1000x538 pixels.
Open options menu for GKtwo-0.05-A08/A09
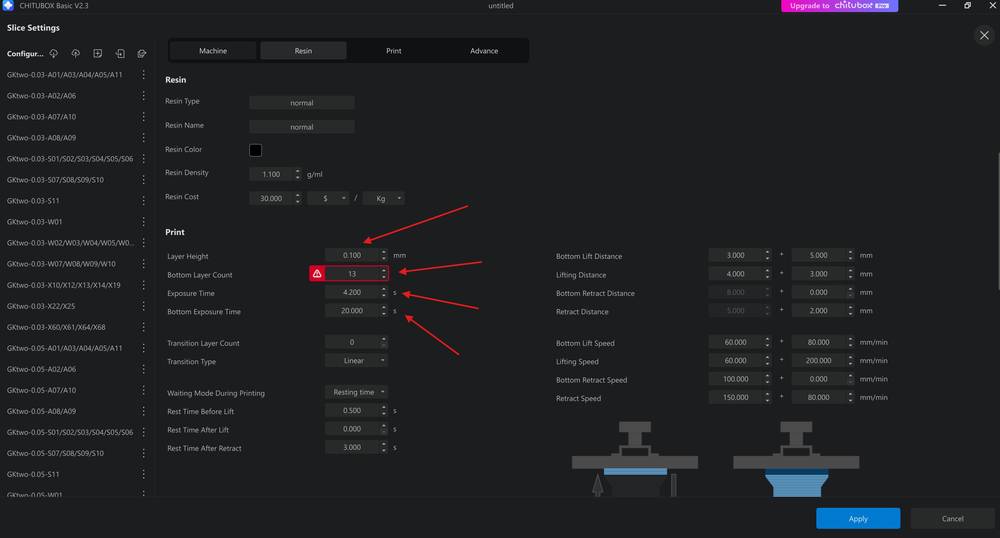[143, 411]
